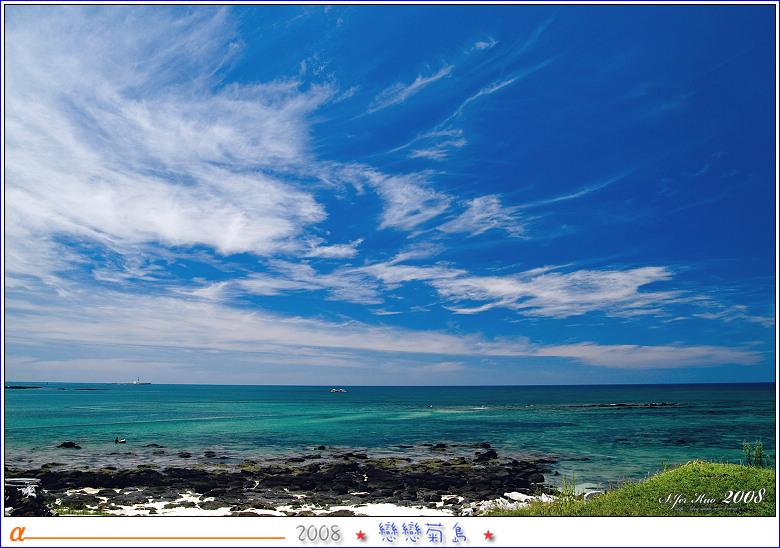
Task: Click the 'A-Jer Kuo 2008' signature watermark
Action: [712, 497]
